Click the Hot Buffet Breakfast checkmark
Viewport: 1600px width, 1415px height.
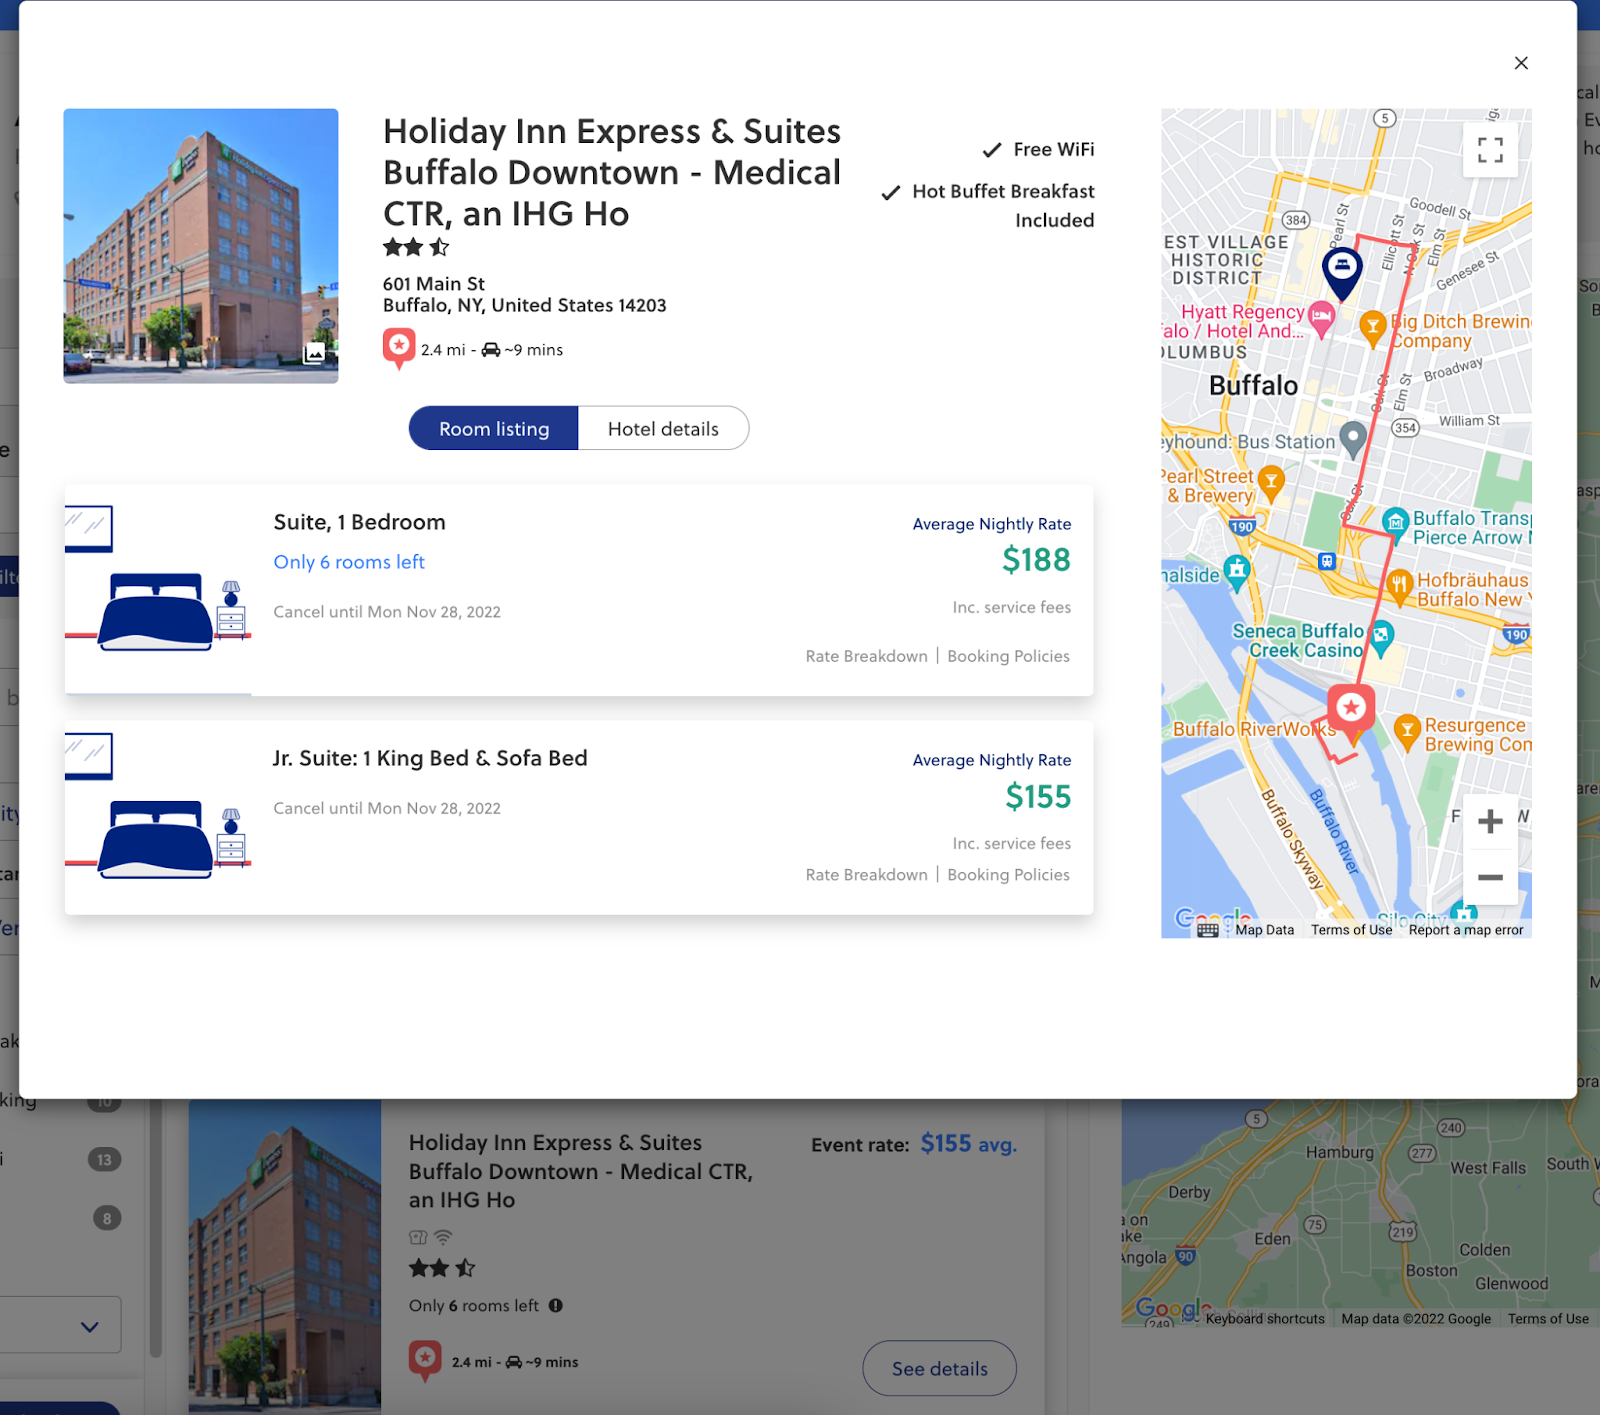(x=890, y=192)
